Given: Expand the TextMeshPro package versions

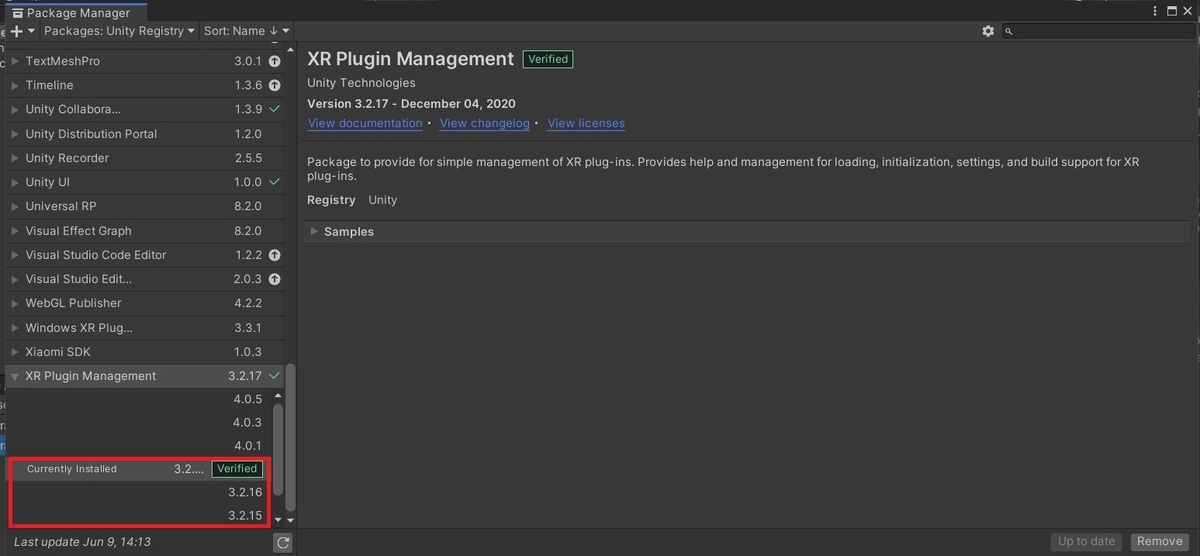Looking at the screenshot, I should point(15,61).
